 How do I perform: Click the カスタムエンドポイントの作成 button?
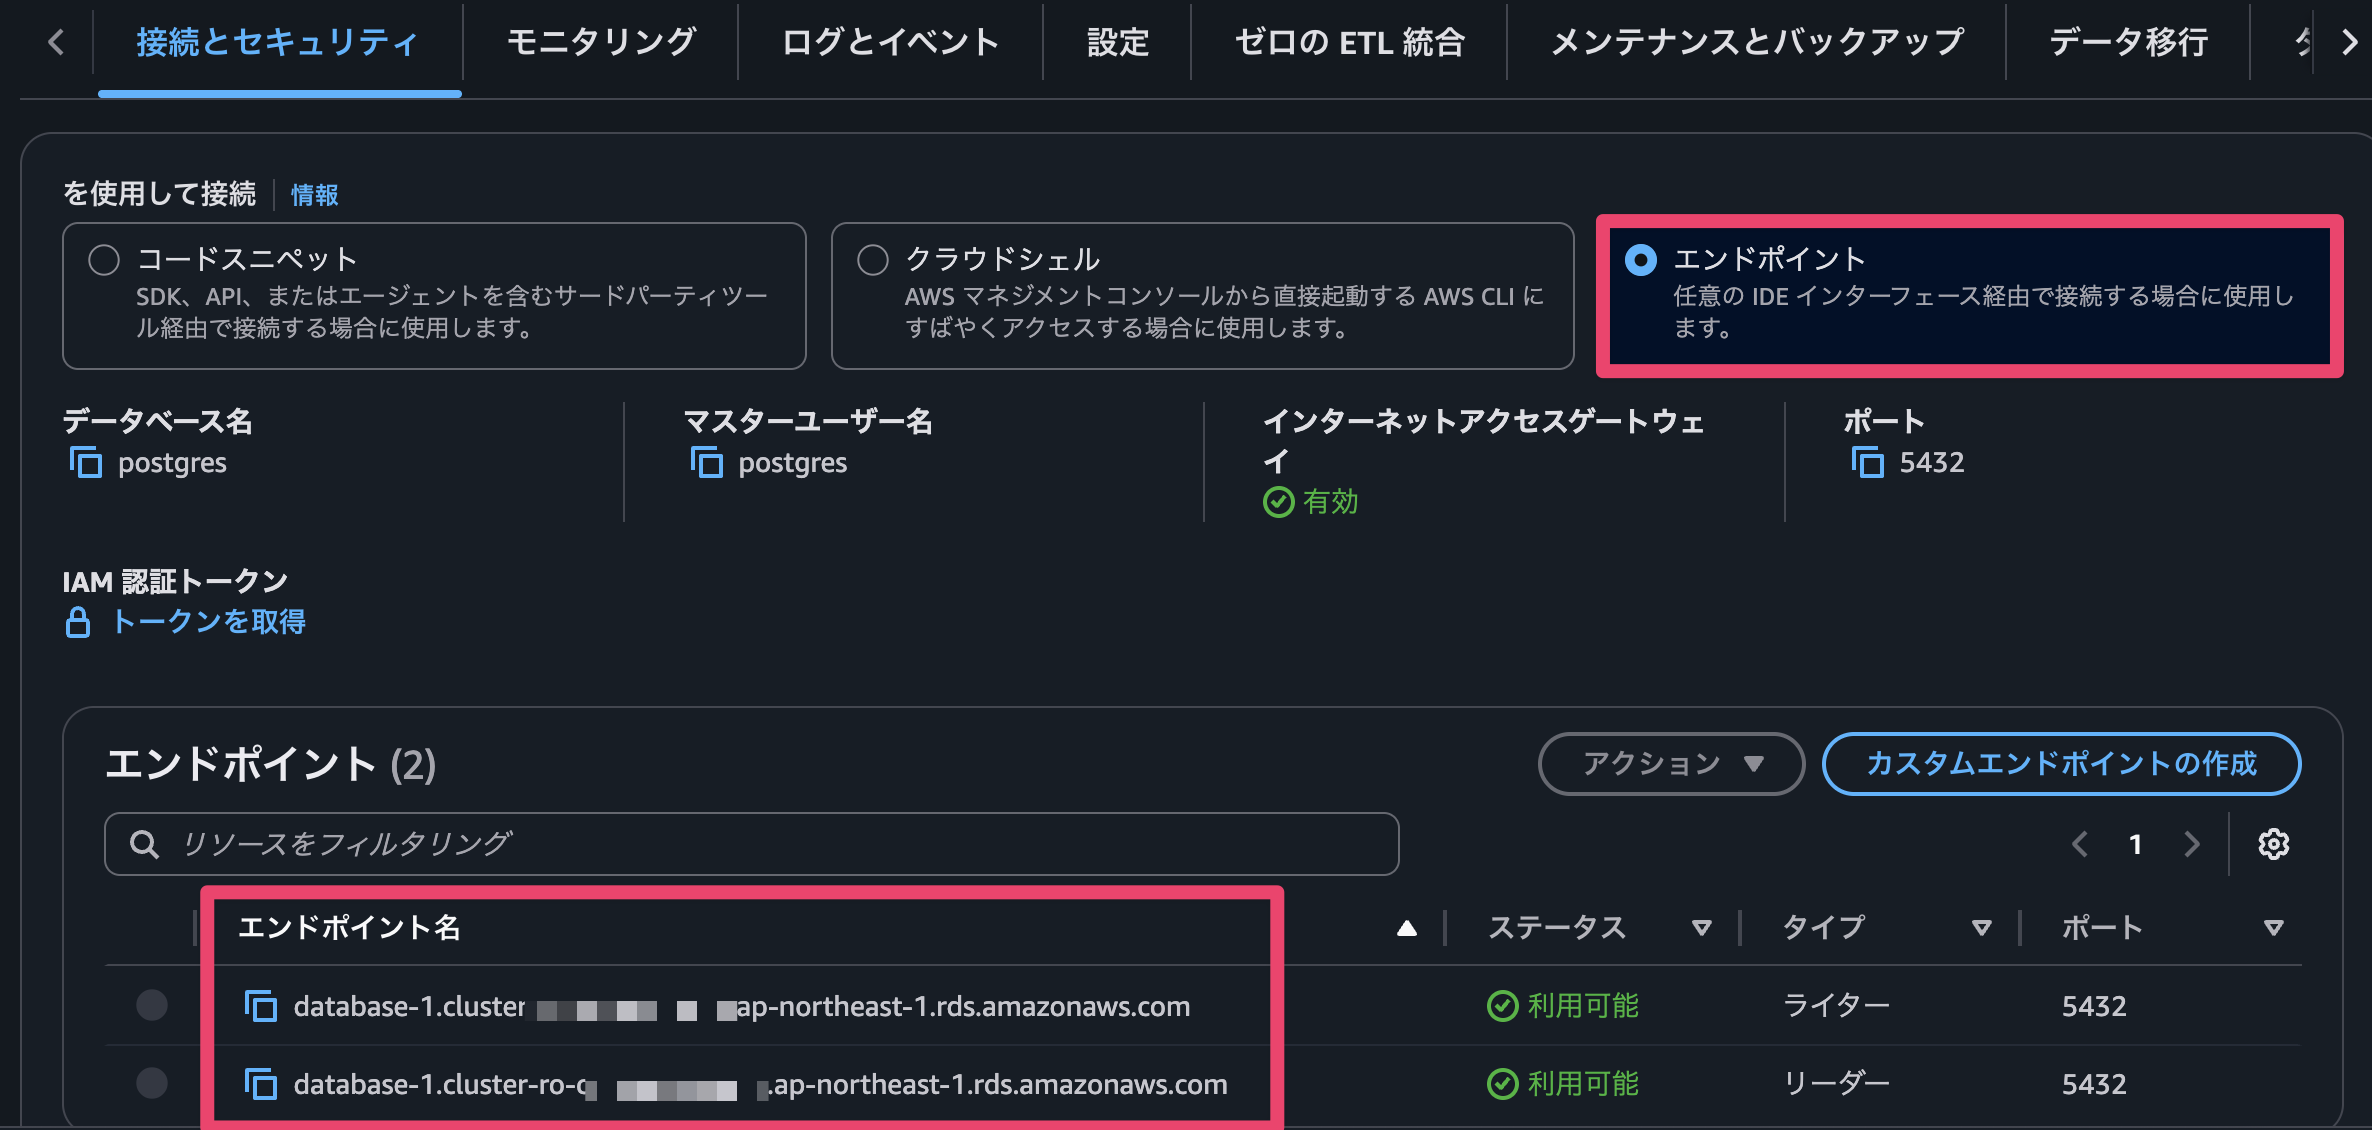(2062, 763)
